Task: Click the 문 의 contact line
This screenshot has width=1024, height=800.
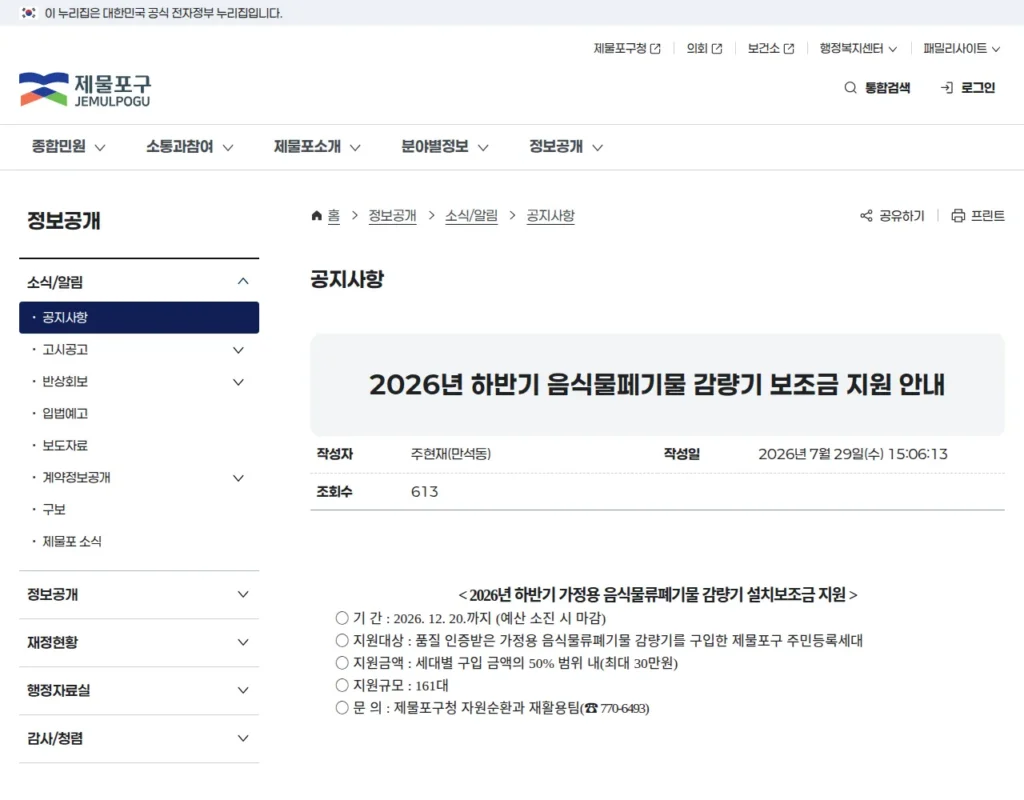Action: [x=492, y=708]
